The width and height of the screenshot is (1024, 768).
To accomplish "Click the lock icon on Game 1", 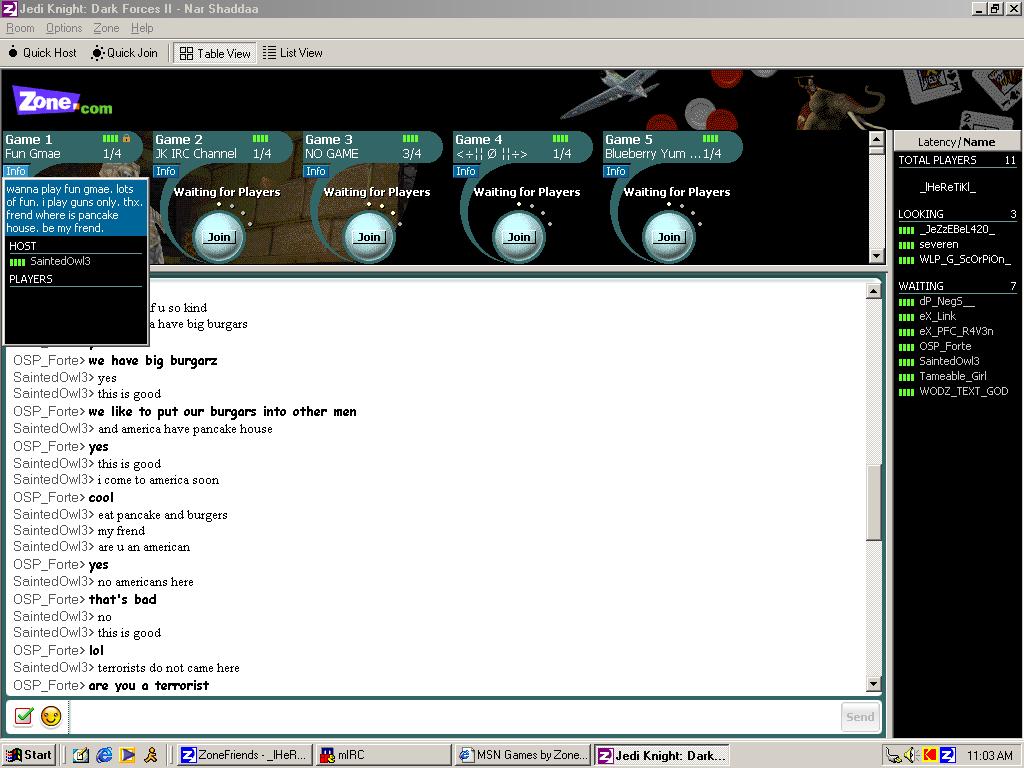I will pos(127,138).
